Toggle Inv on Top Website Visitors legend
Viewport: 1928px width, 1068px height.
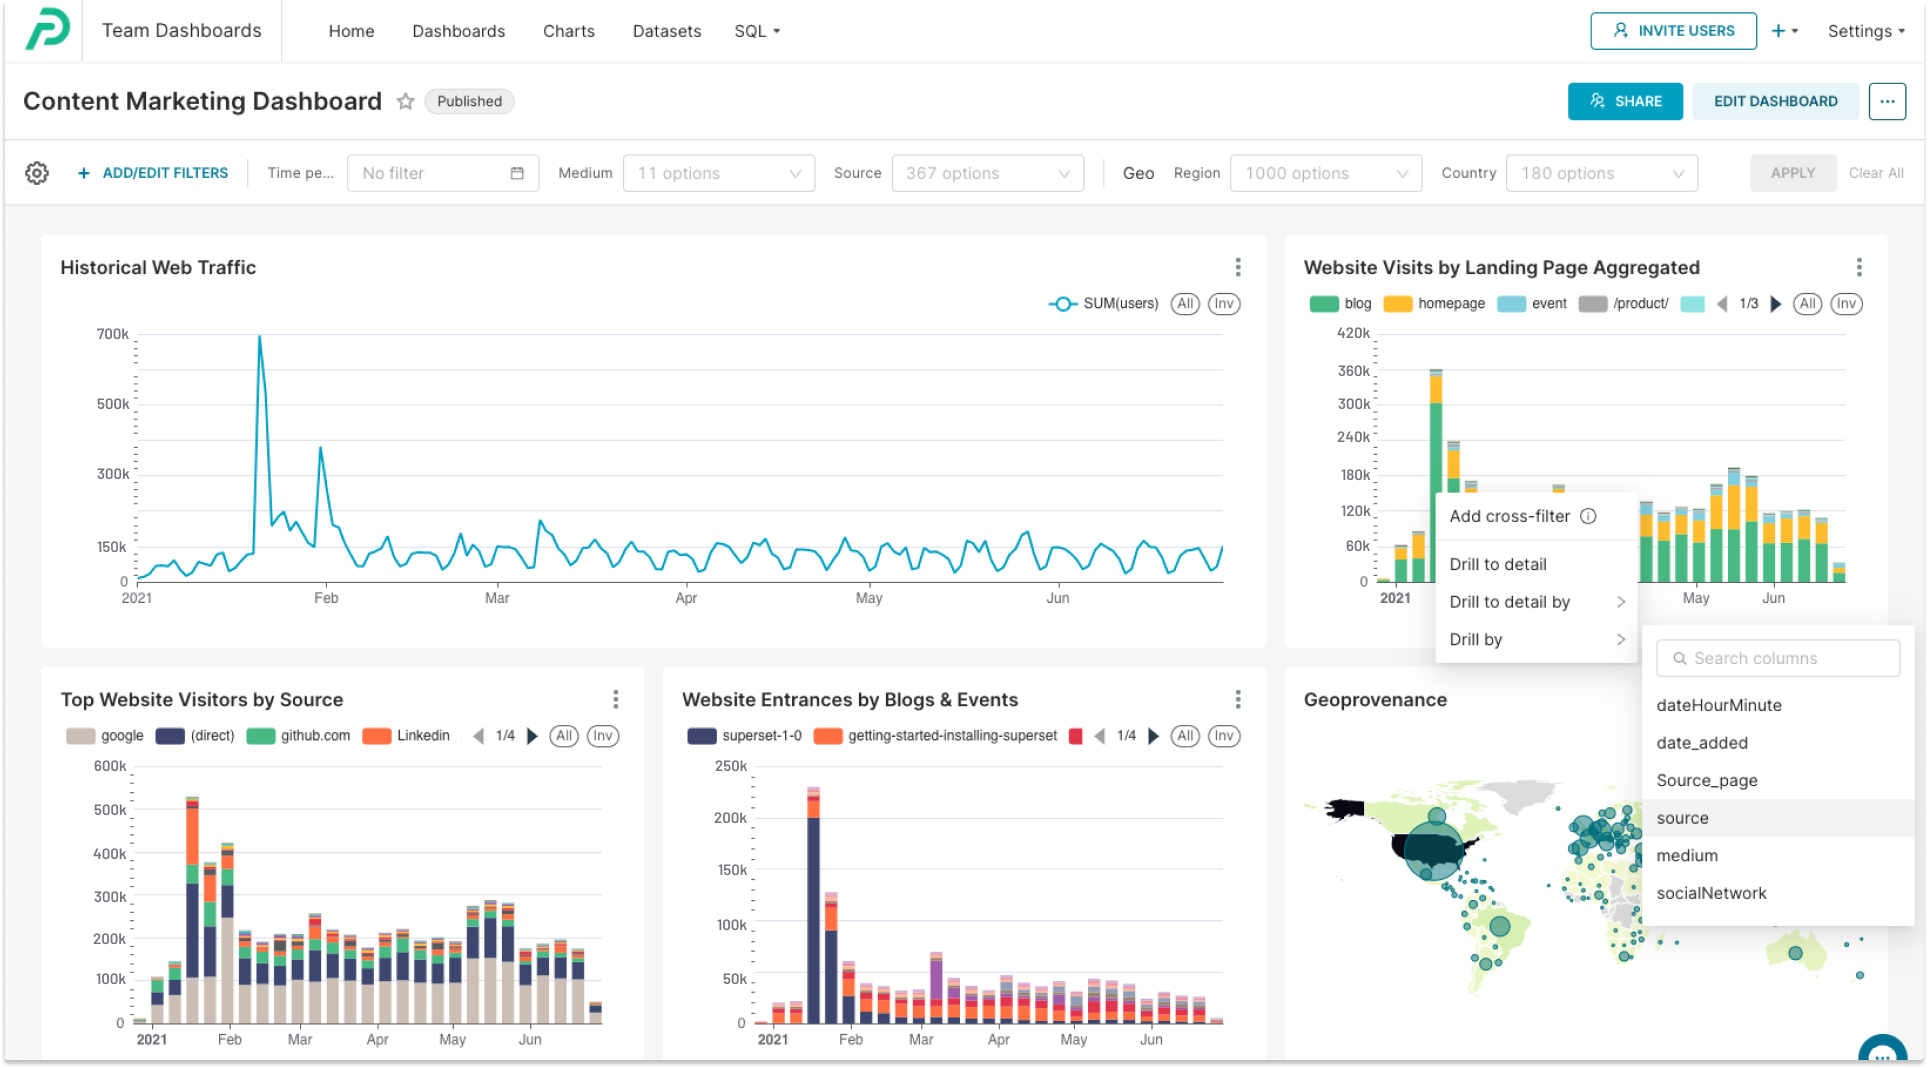click(602, 735)
